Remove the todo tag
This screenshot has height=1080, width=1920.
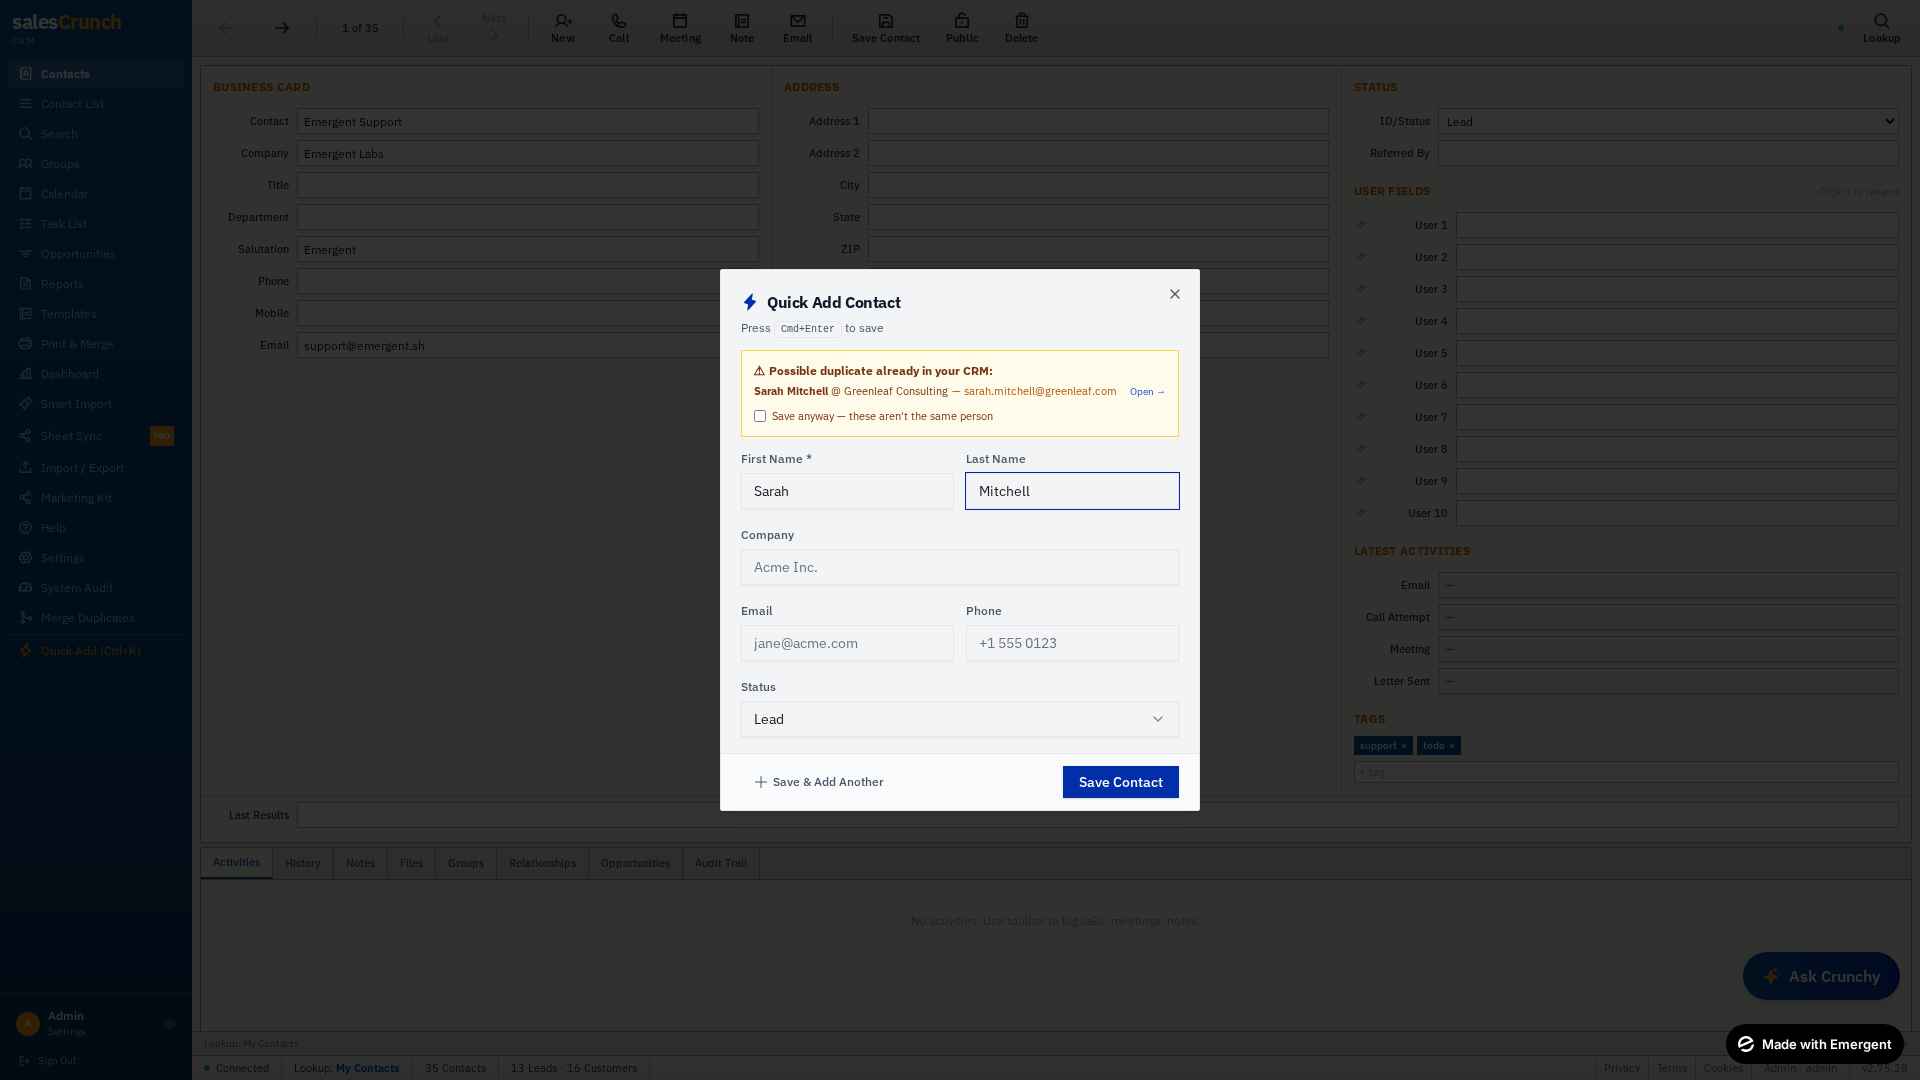coord(1452,746)
